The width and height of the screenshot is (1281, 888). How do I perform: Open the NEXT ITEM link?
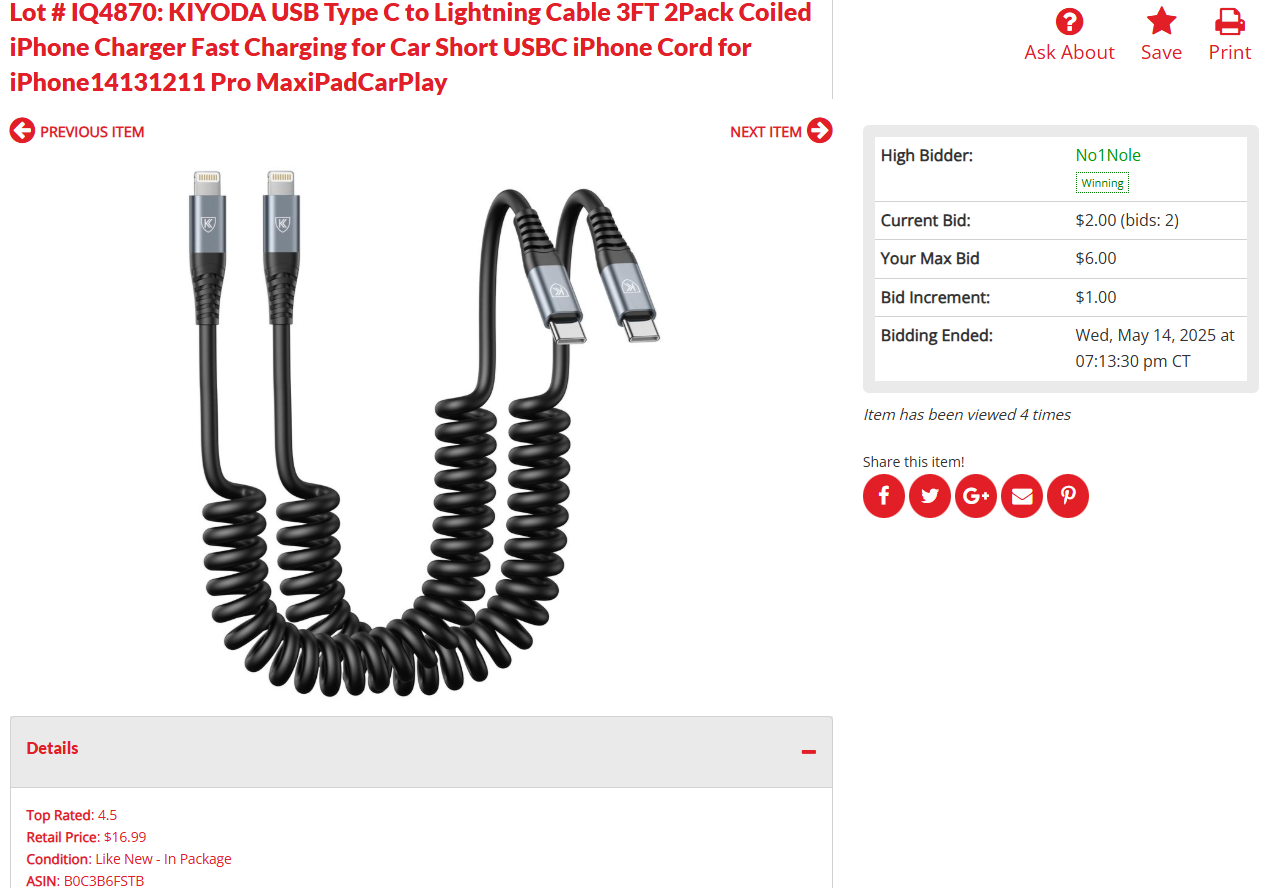[x=766, y=132]
